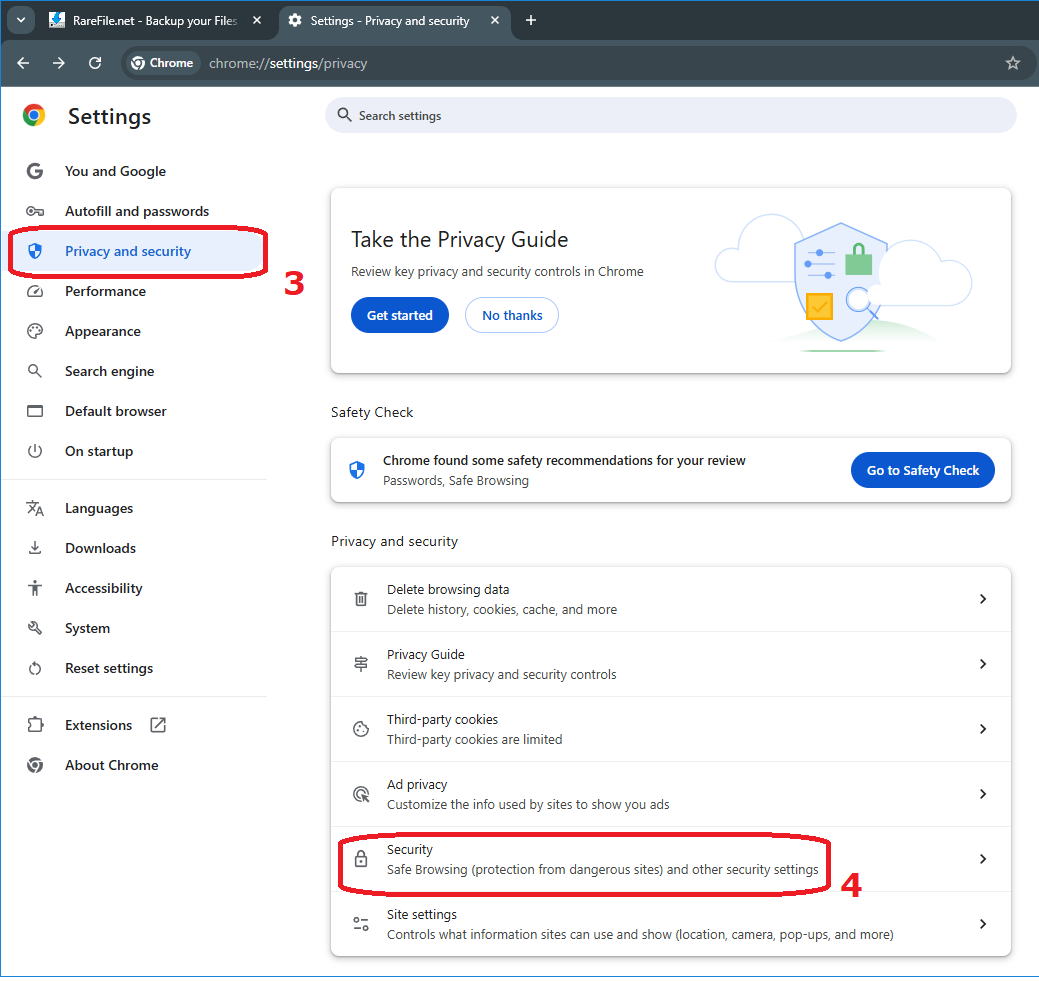
Task: Focus the Search settings field
Action: click(670, 116)
